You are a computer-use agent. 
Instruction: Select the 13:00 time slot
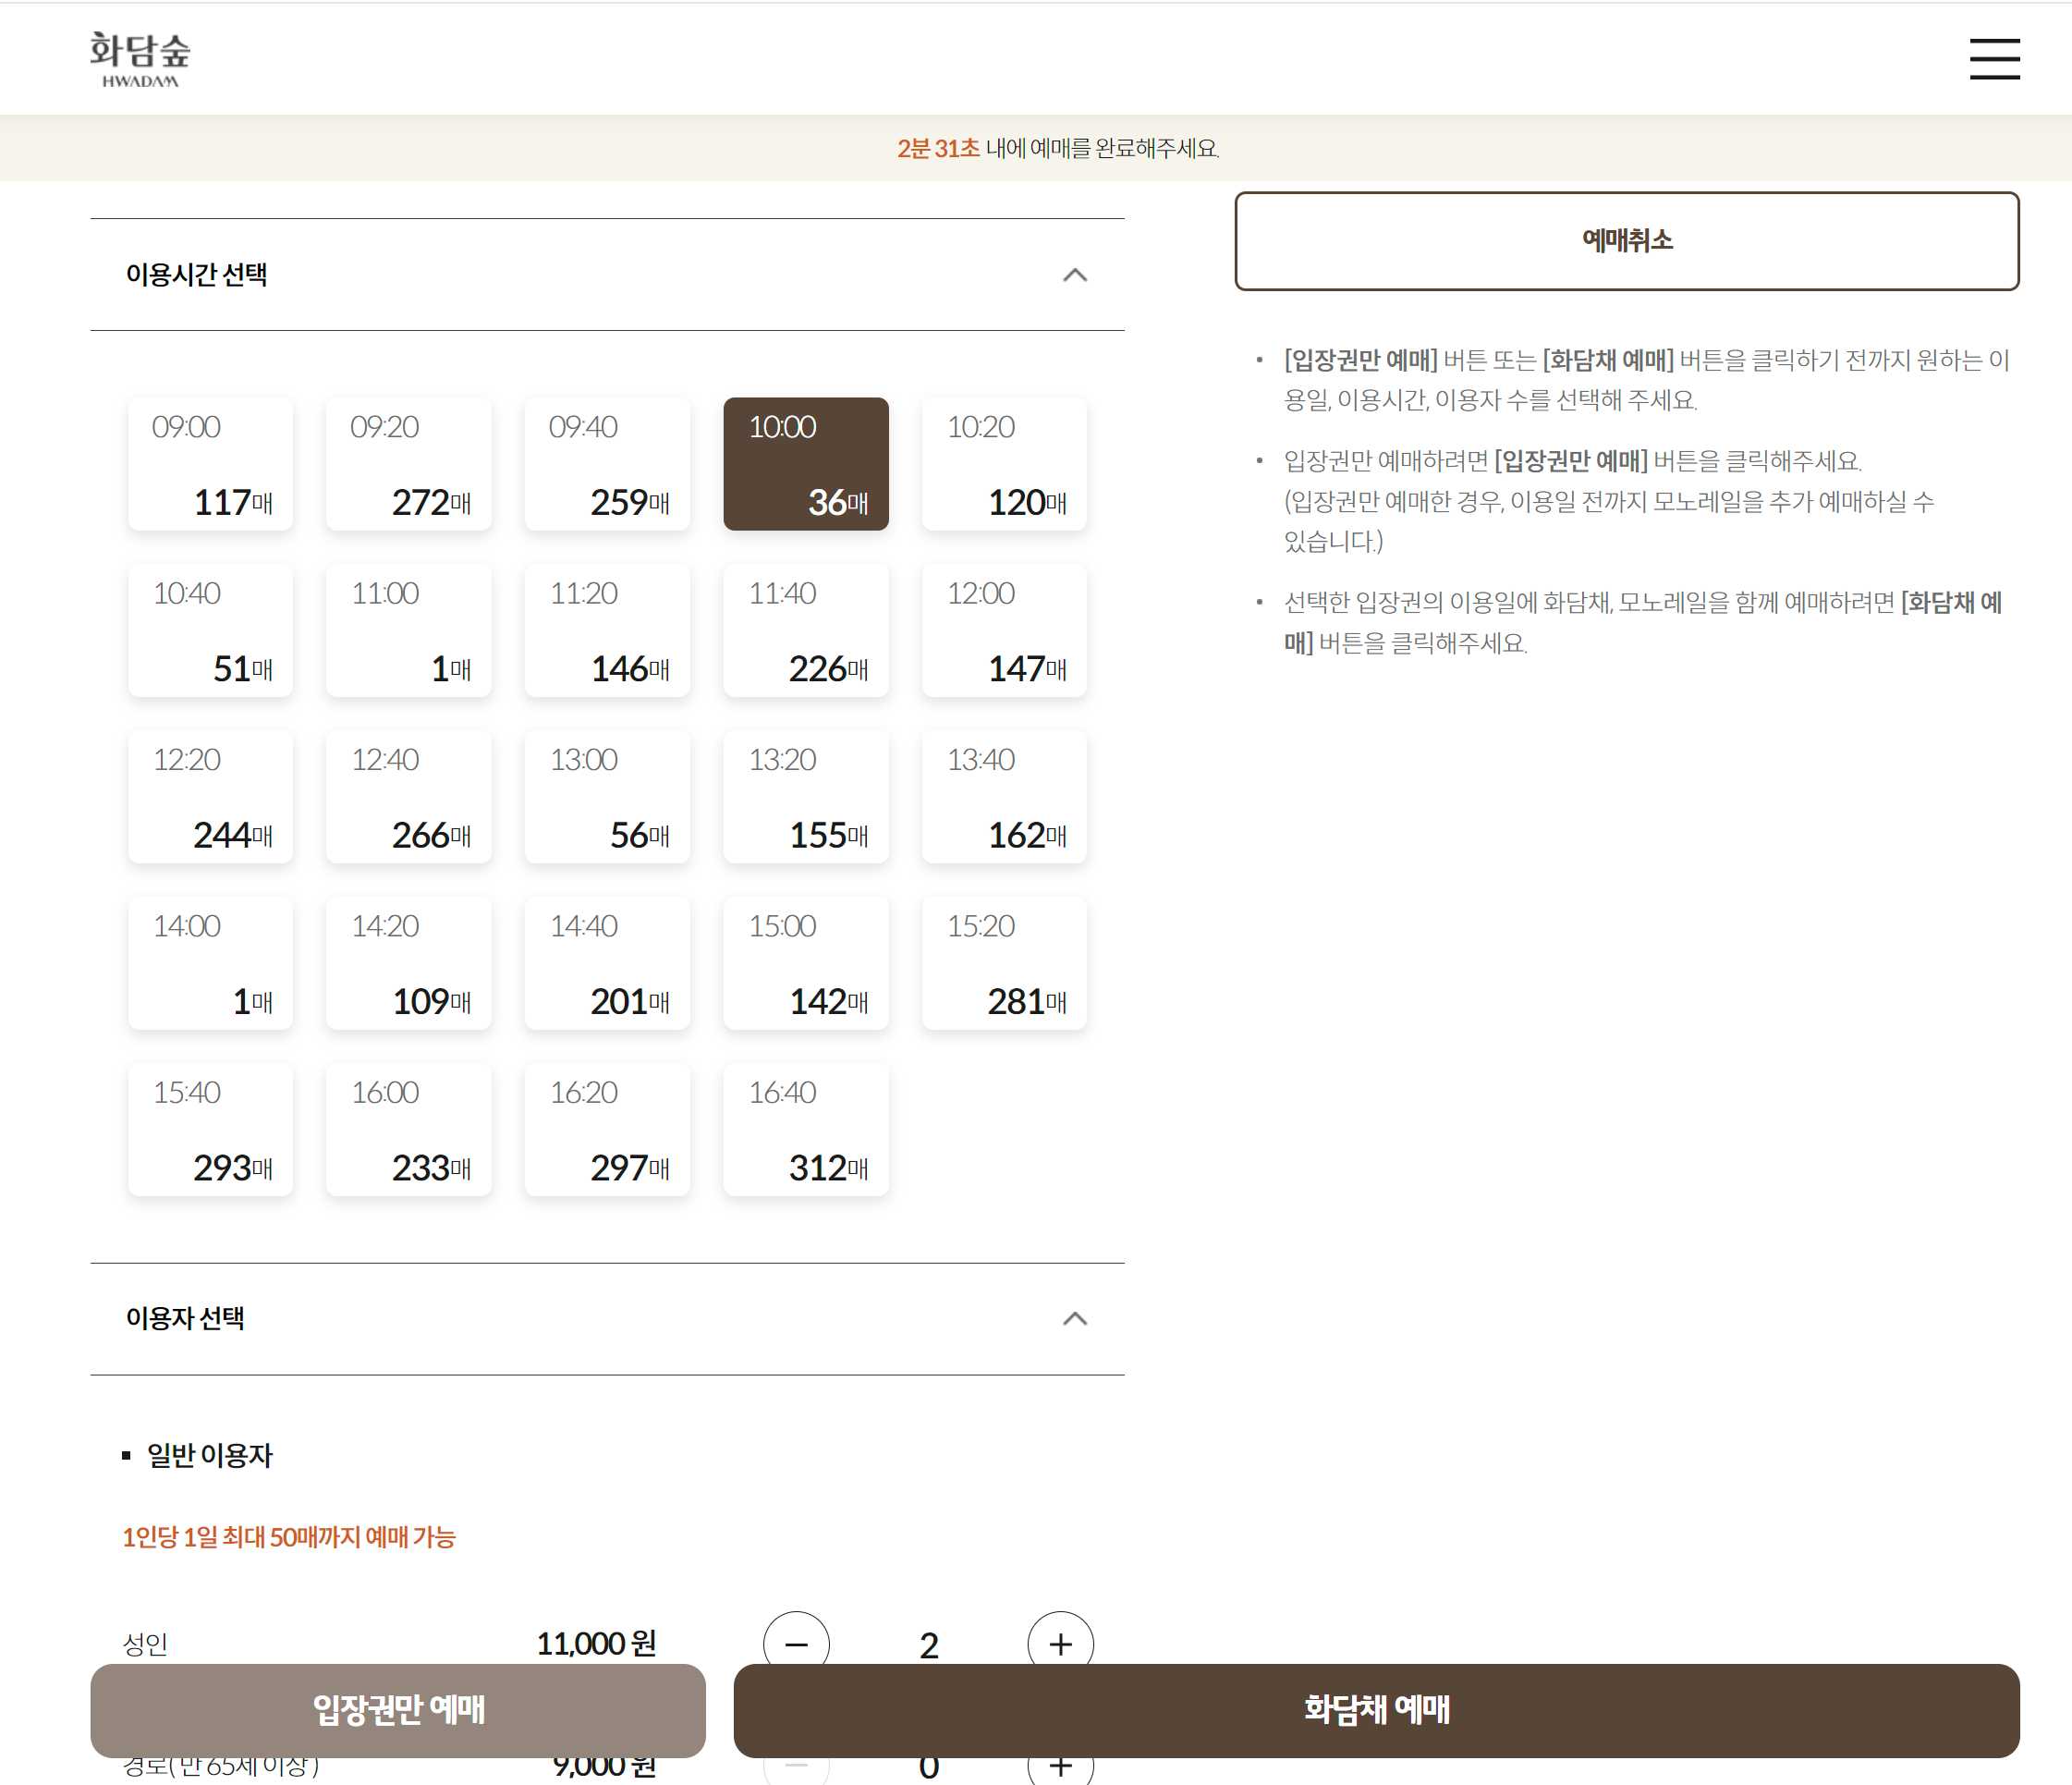[607, 796]
